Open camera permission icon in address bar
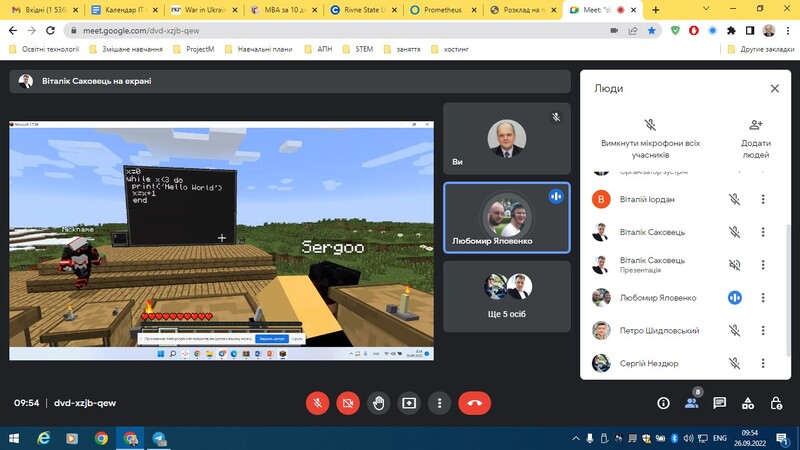This screenshot has height=450, width=800. pyautogui.click(x=614, y=31)
